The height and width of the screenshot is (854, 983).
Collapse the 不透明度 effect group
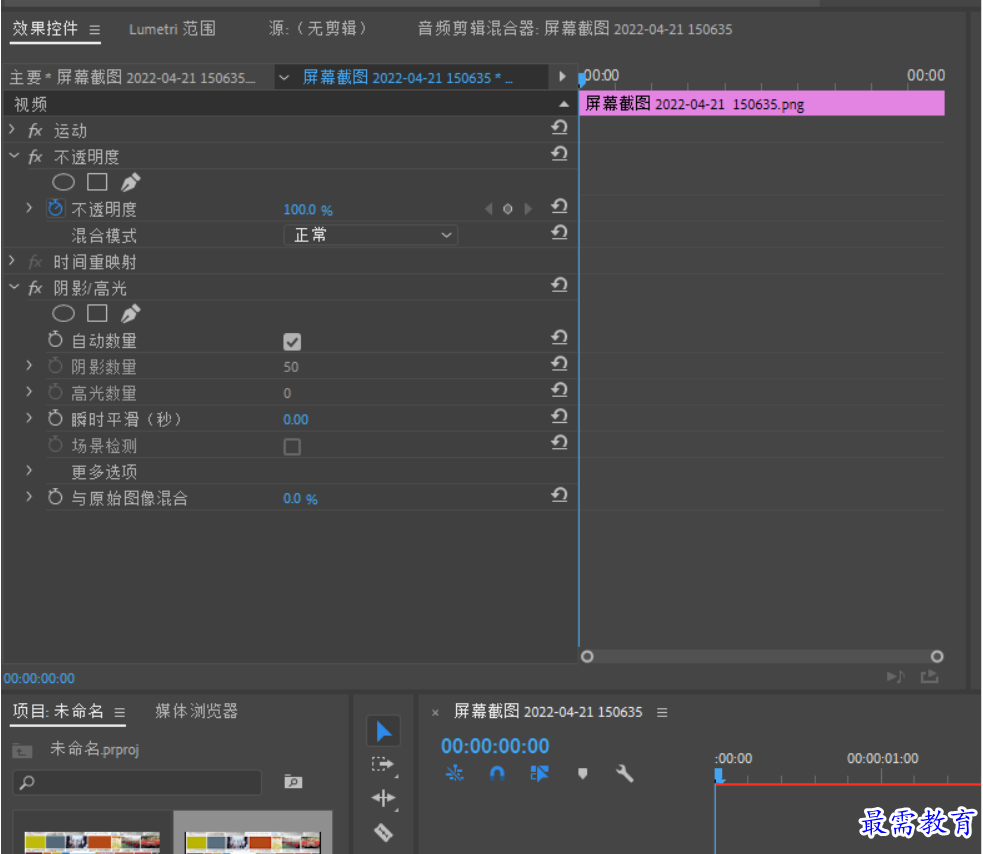point(14,156)
